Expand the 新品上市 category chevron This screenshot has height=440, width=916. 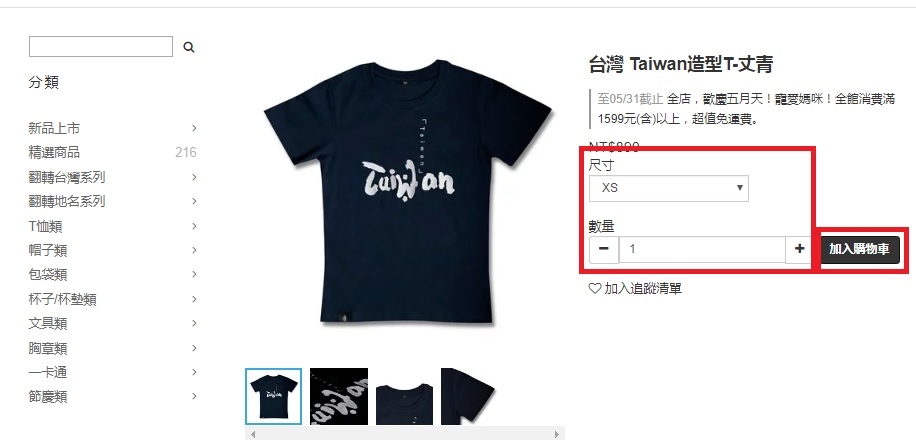(194, 128)
